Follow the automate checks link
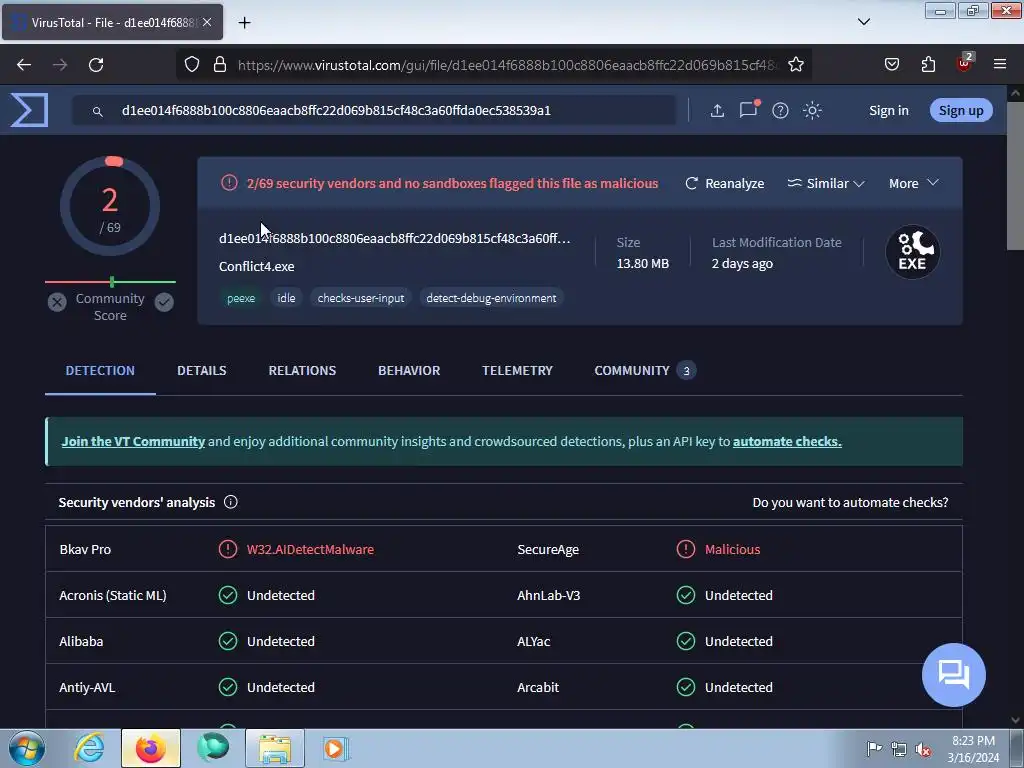This screenshot has width=1024, height=768. 787,441
